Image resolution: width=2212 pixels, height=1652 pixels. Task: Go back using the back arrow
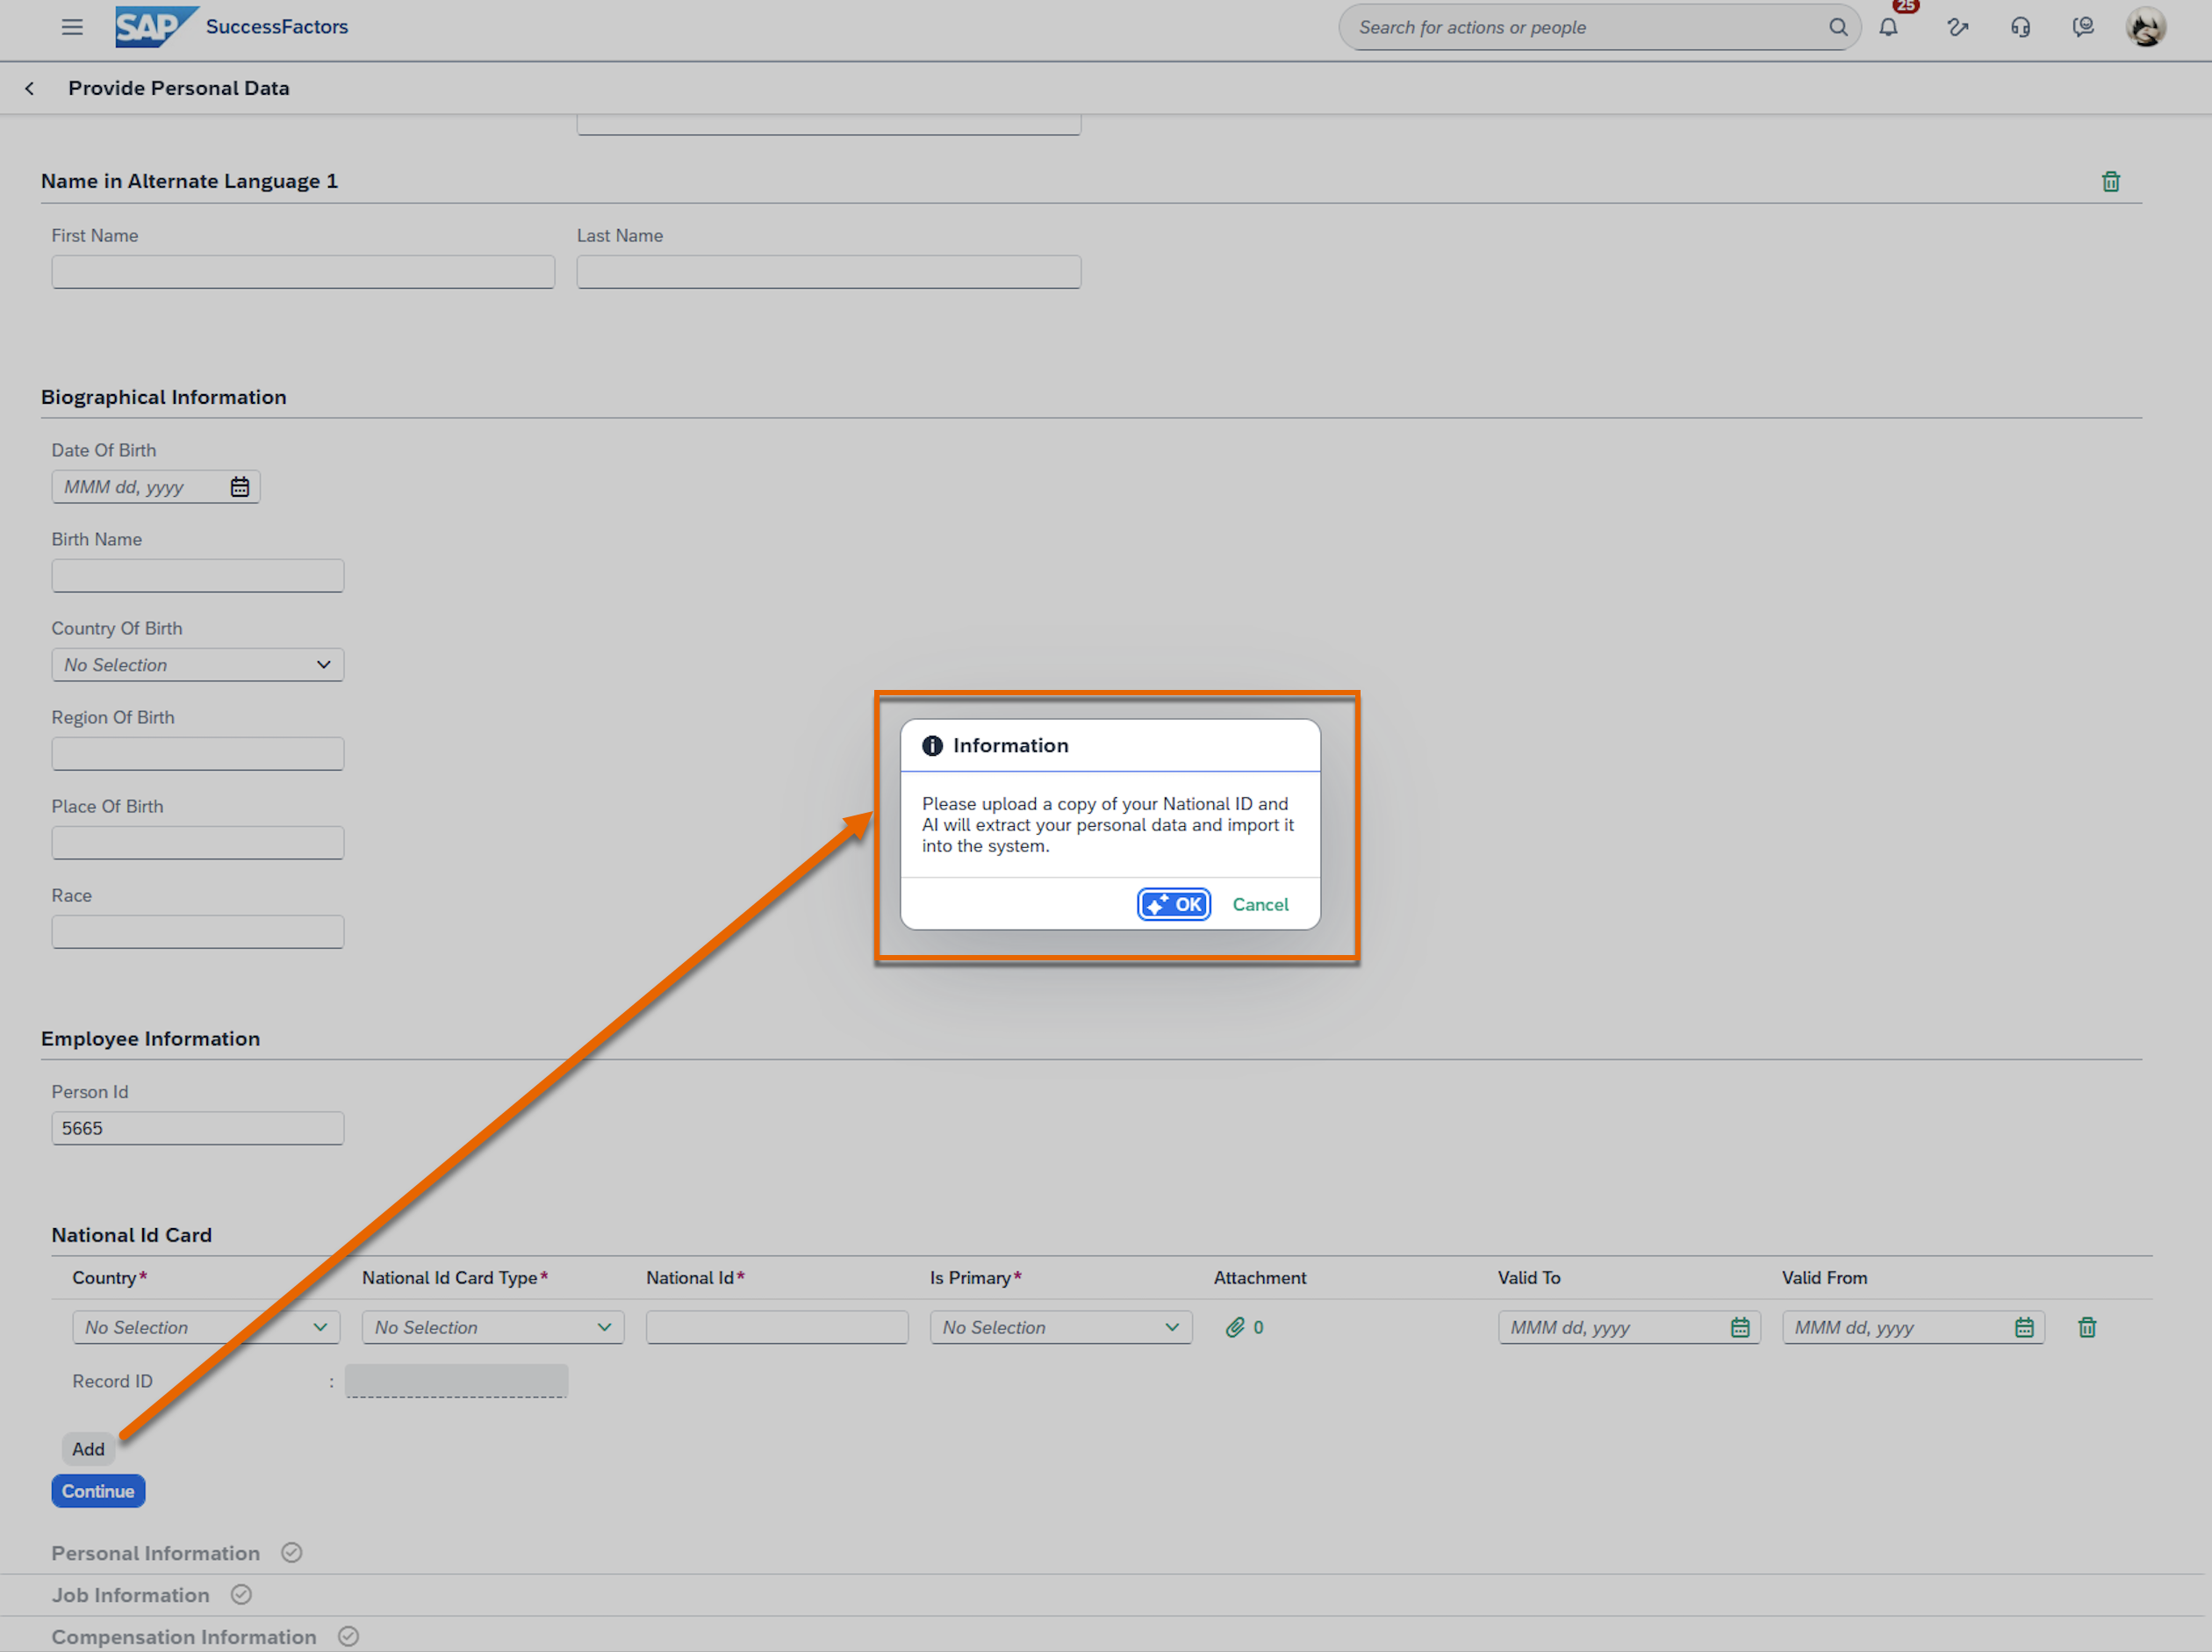click(x=30, y=88)
